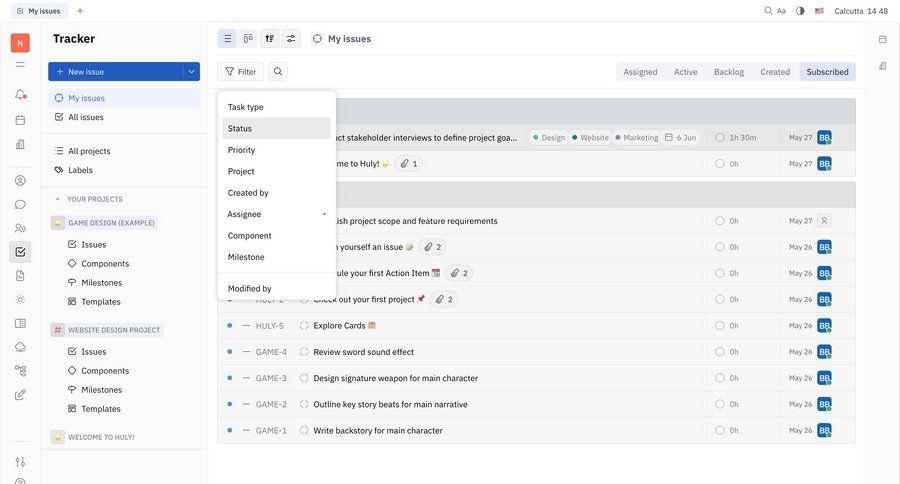This screenshot has height=484, width=900.
Task: Open All projects in the navigator
Action: click(x=124, y=151)
